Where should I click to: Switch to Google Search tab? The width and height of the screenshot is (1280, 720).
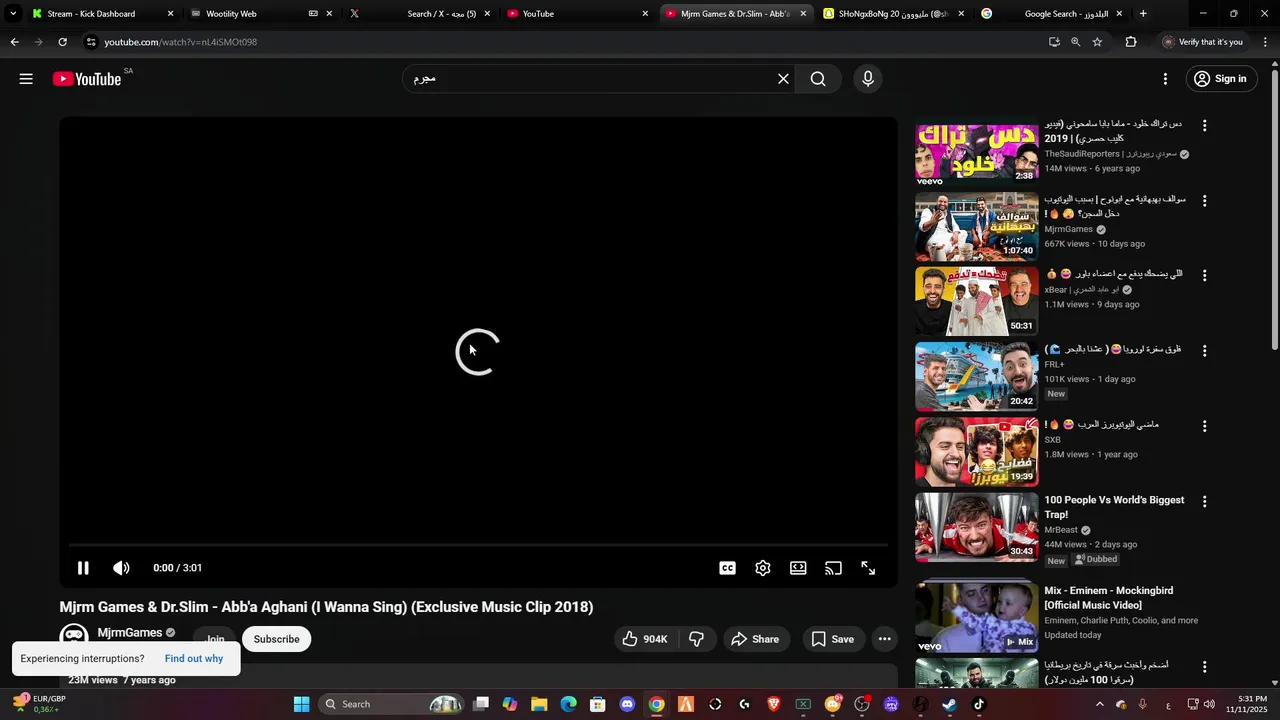(1052, 14)
